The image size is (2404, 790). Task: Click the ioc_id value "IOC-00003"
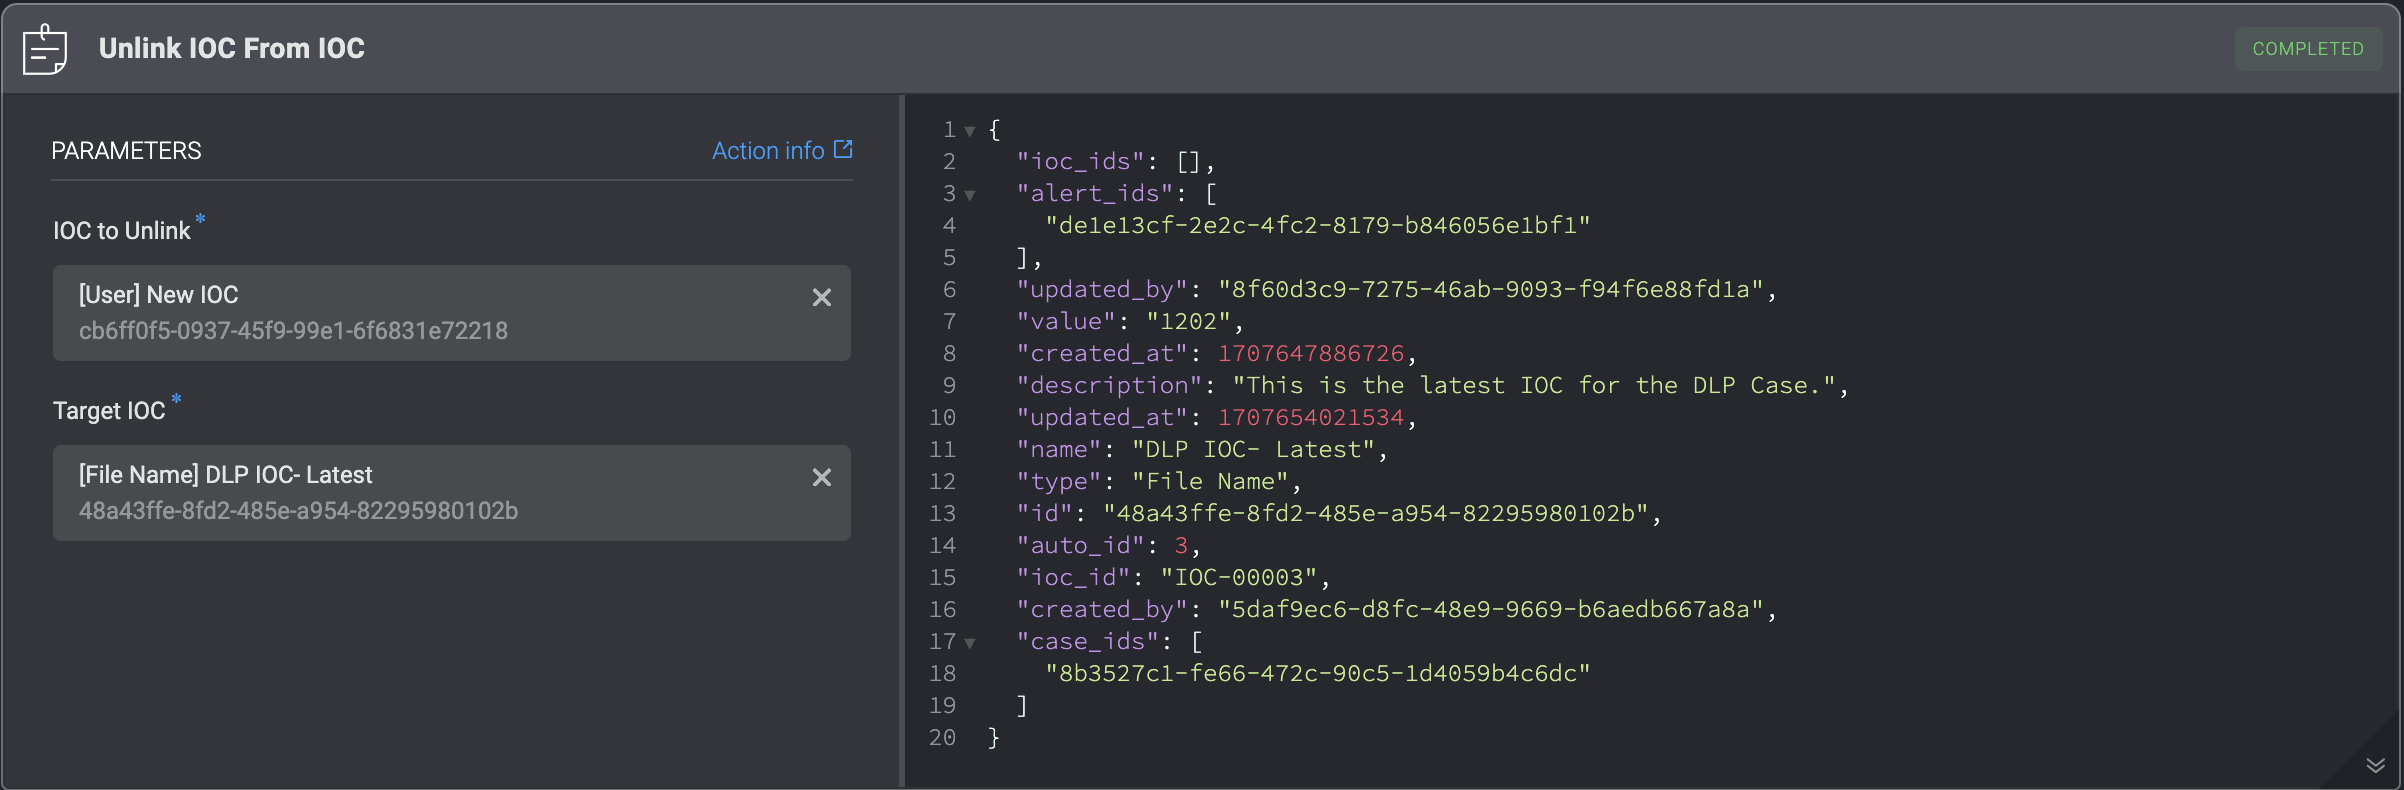click(1239, 577)
